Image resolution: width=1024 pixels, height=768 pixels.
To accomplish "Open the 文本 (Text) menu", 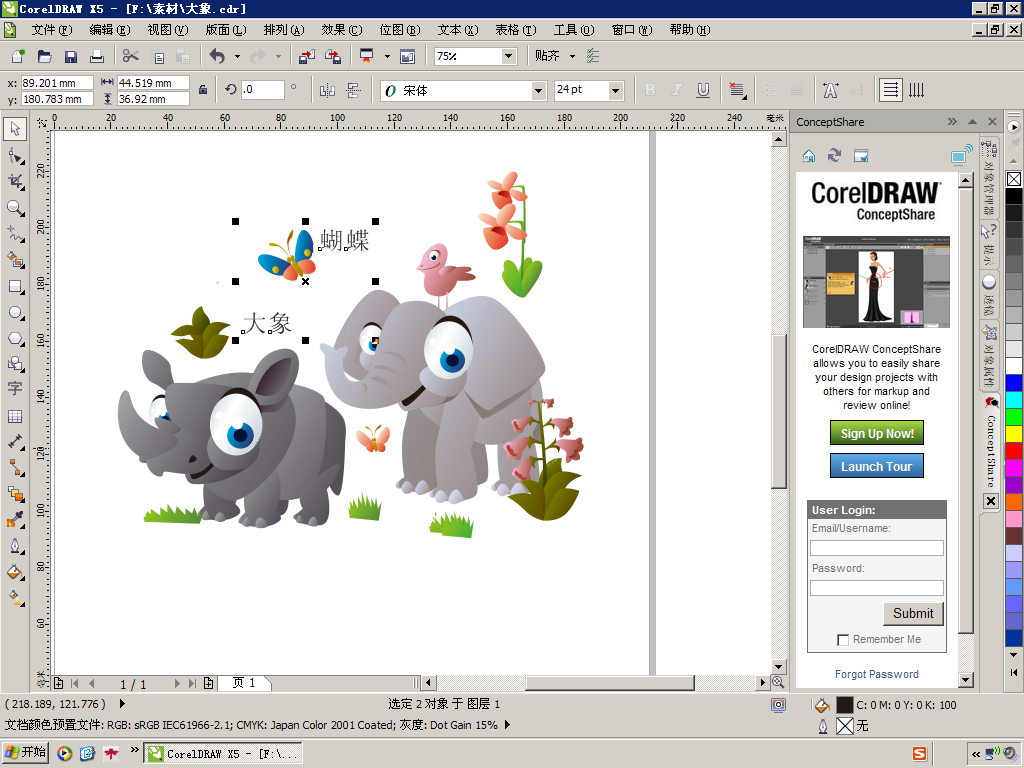I will tap(456, 30).
